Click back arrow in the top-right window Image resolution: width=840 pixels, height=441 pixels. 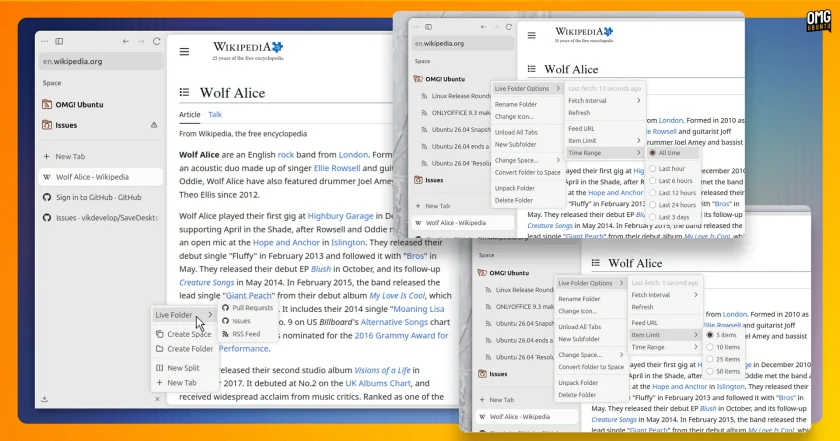[x=484, y=27]
